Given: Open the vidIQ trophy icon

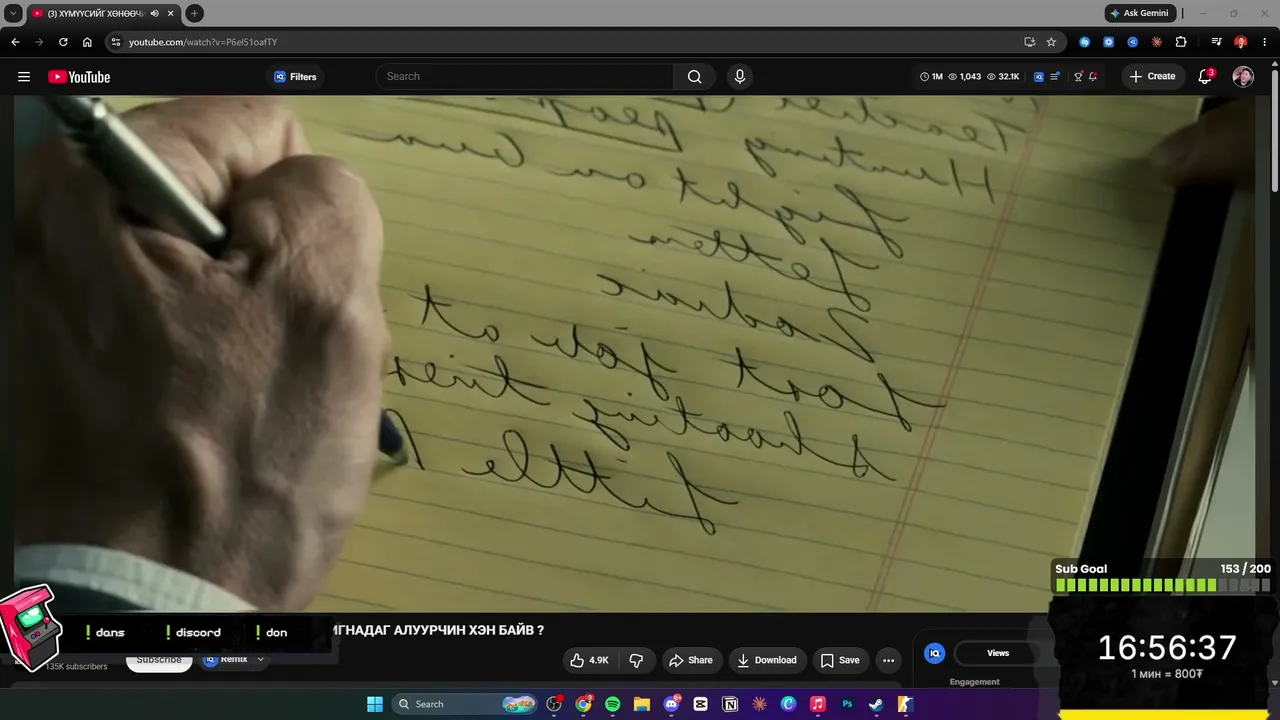Looking at the screenshot, I should click(1078, 77).
